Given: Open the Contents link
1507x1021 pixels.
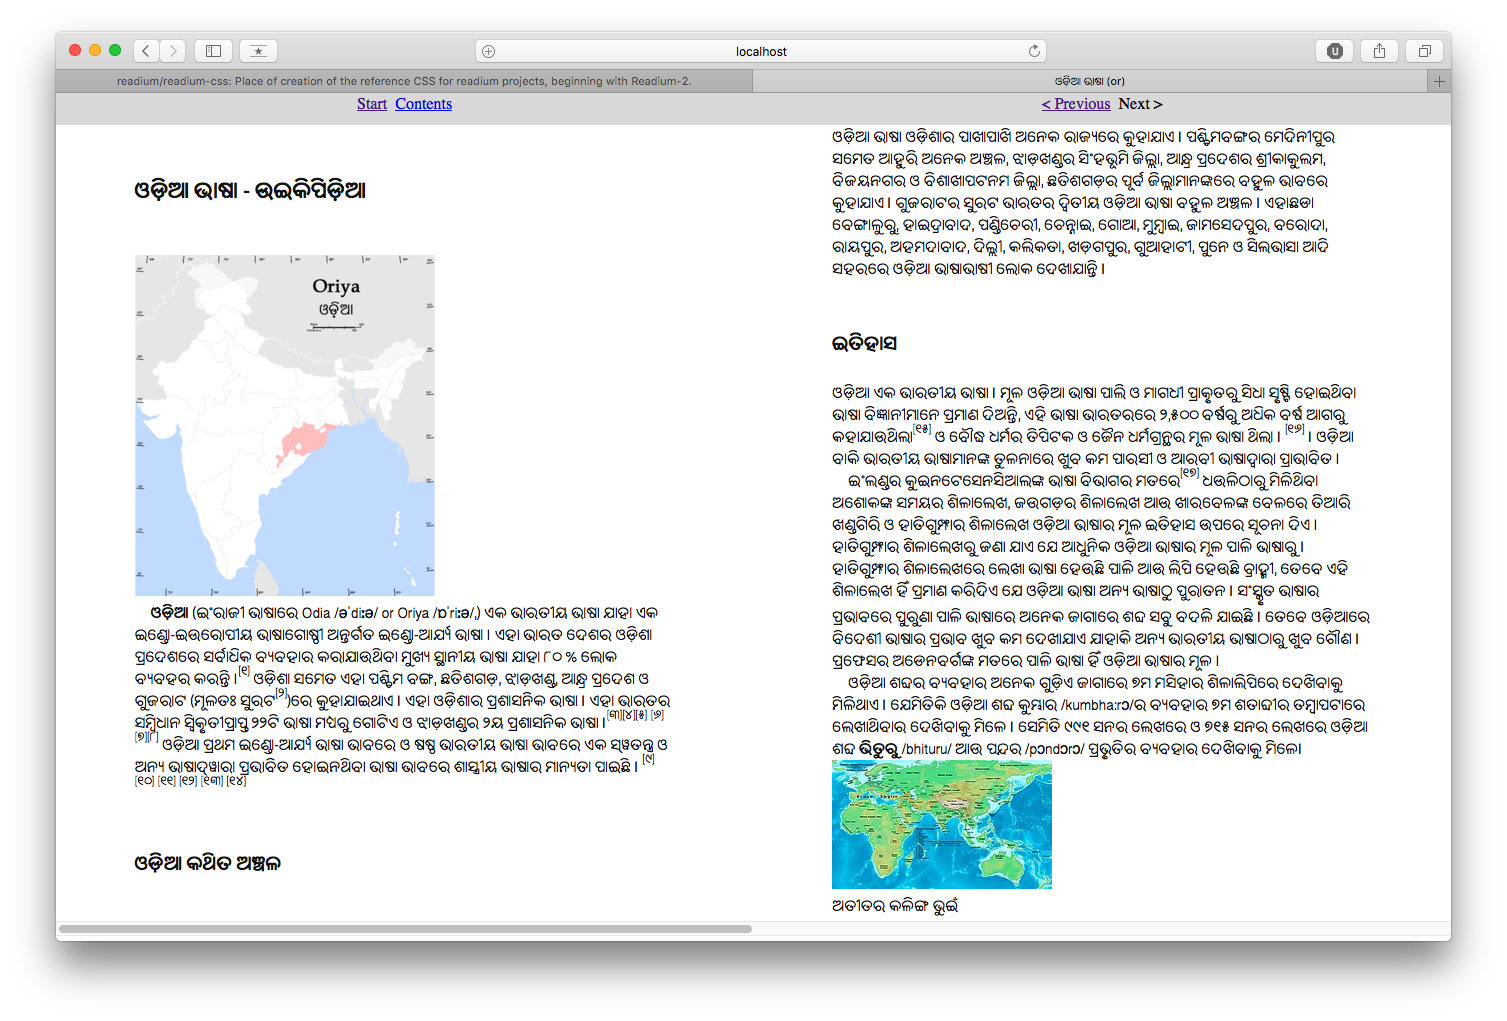Looking at the screenshot, I should coord(423,104).
